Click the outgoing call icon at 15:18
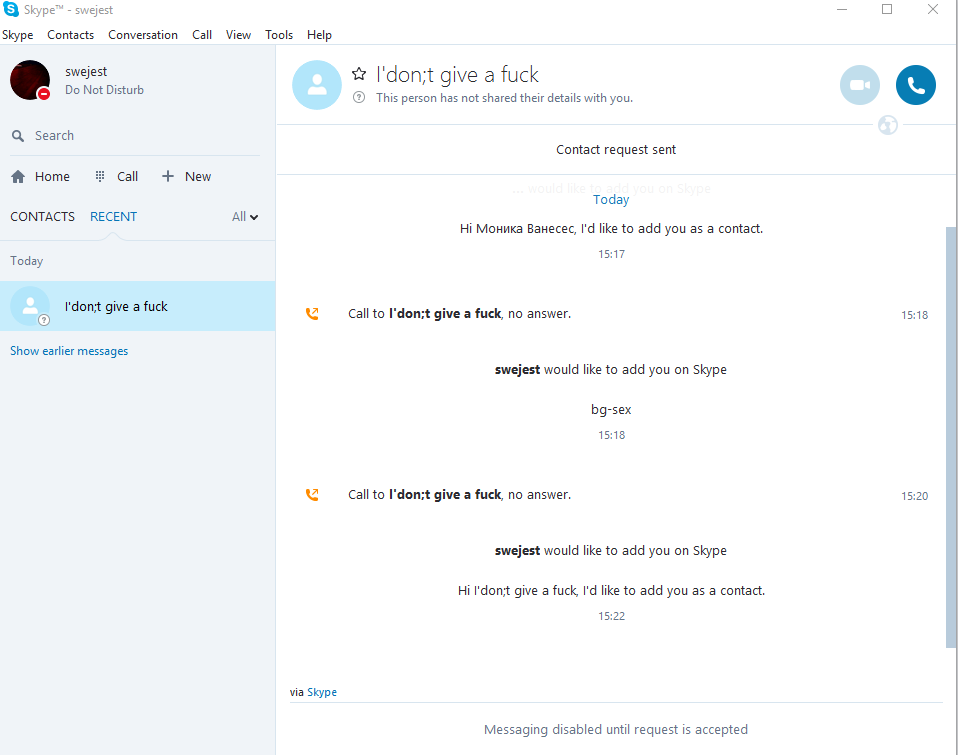The image size is (958, 755). coord(312,314)
